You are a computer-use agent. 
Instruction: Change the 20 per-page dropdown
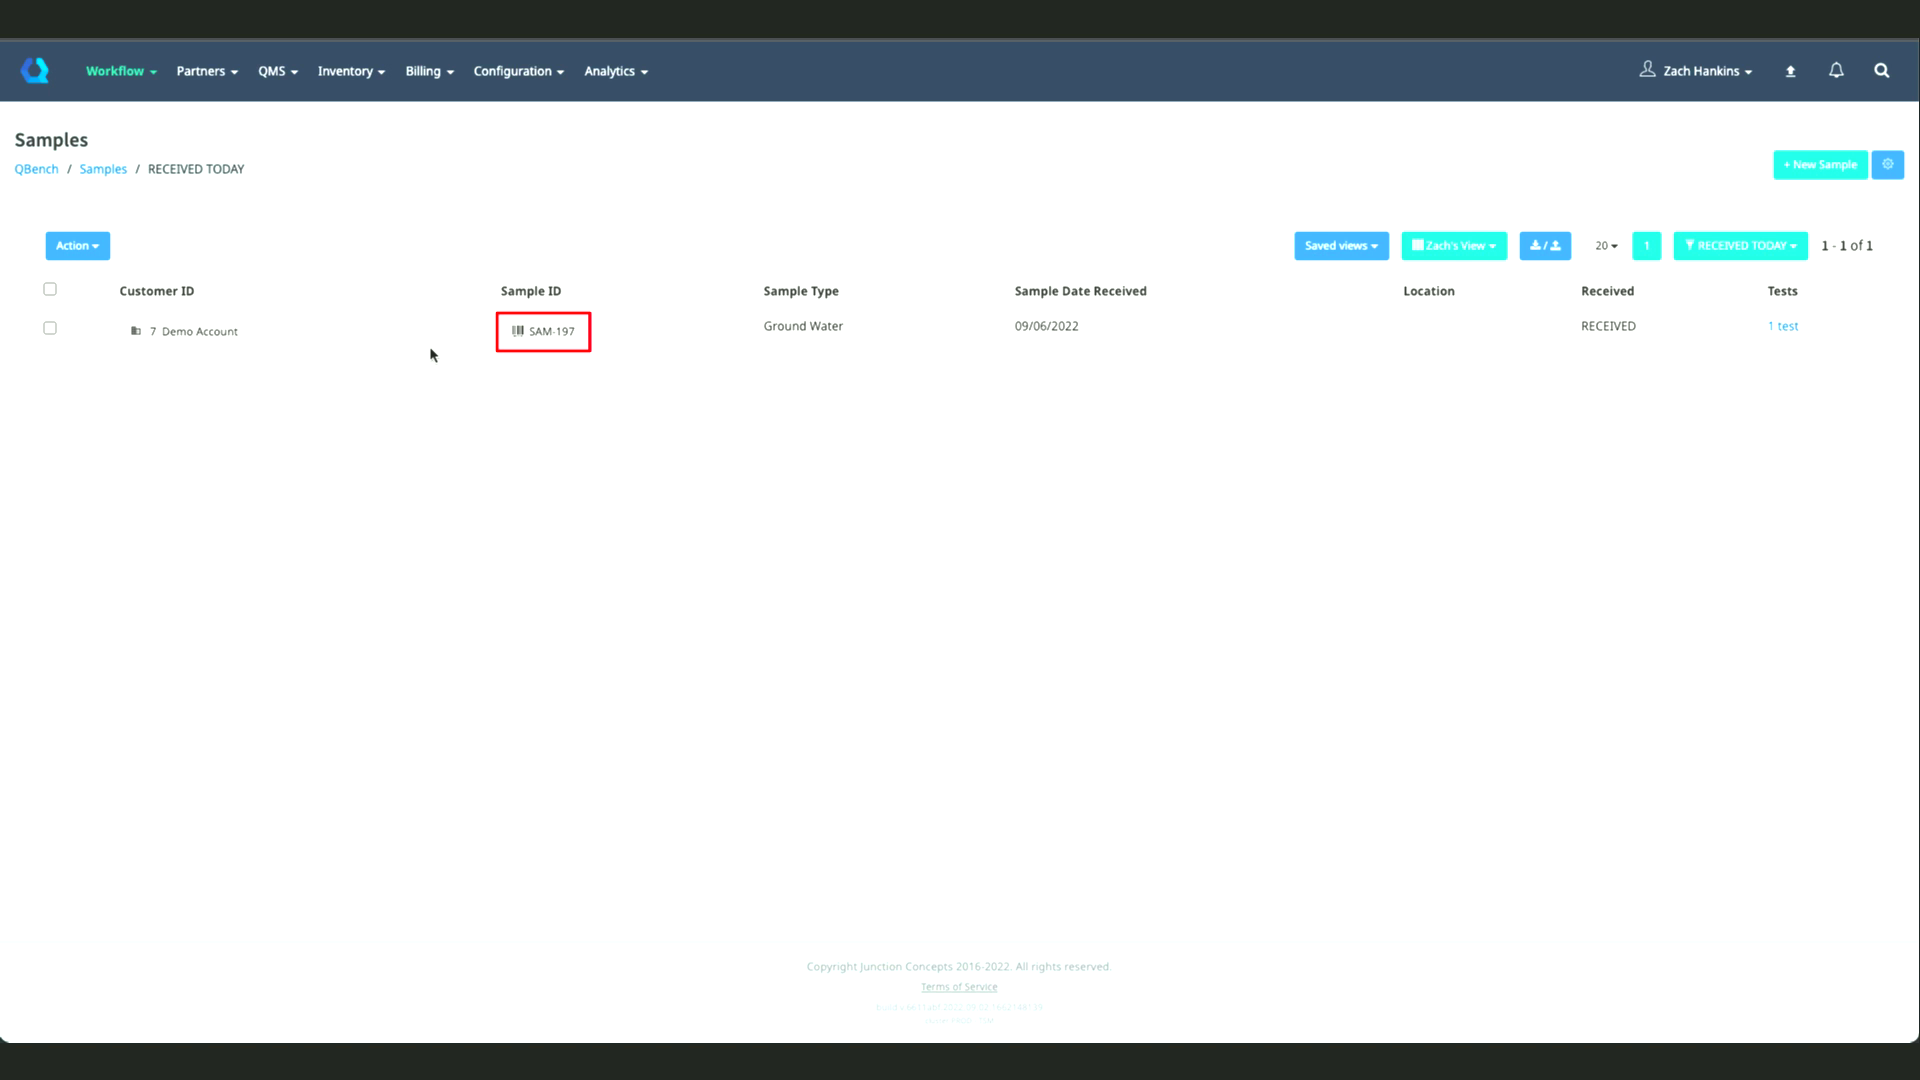coord(1605,245)
